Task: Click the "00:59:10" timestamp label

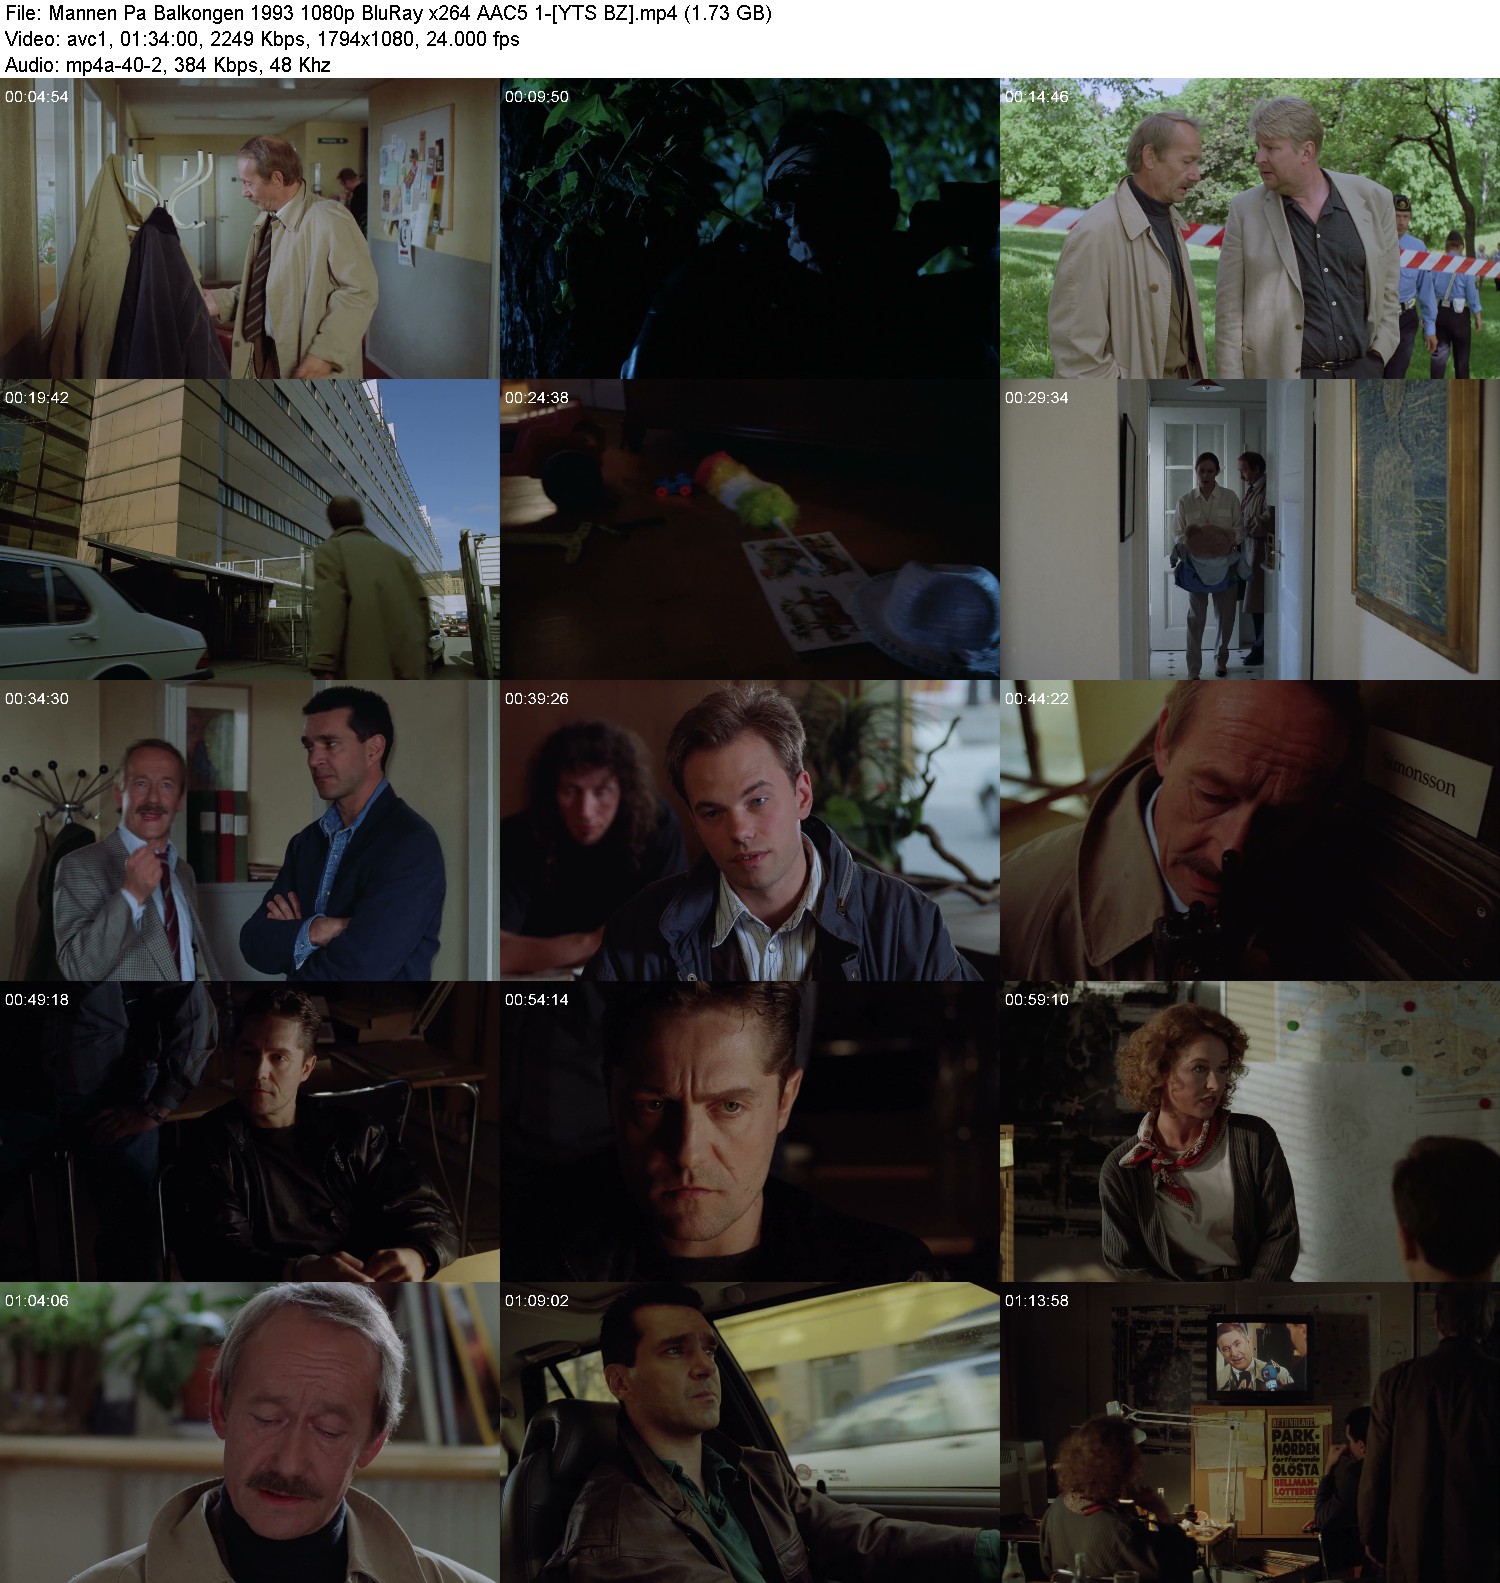Action: [1037, 1000]
